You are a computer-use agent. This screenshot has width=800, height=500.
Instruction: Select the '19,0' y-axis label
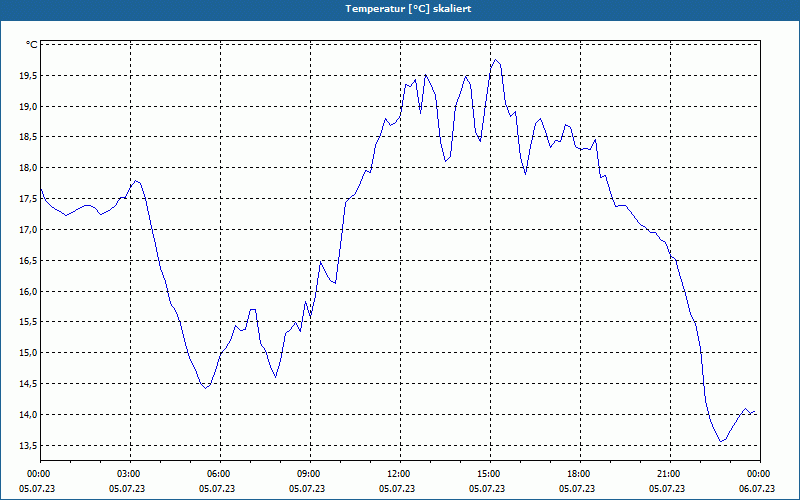tap(28, 107)
